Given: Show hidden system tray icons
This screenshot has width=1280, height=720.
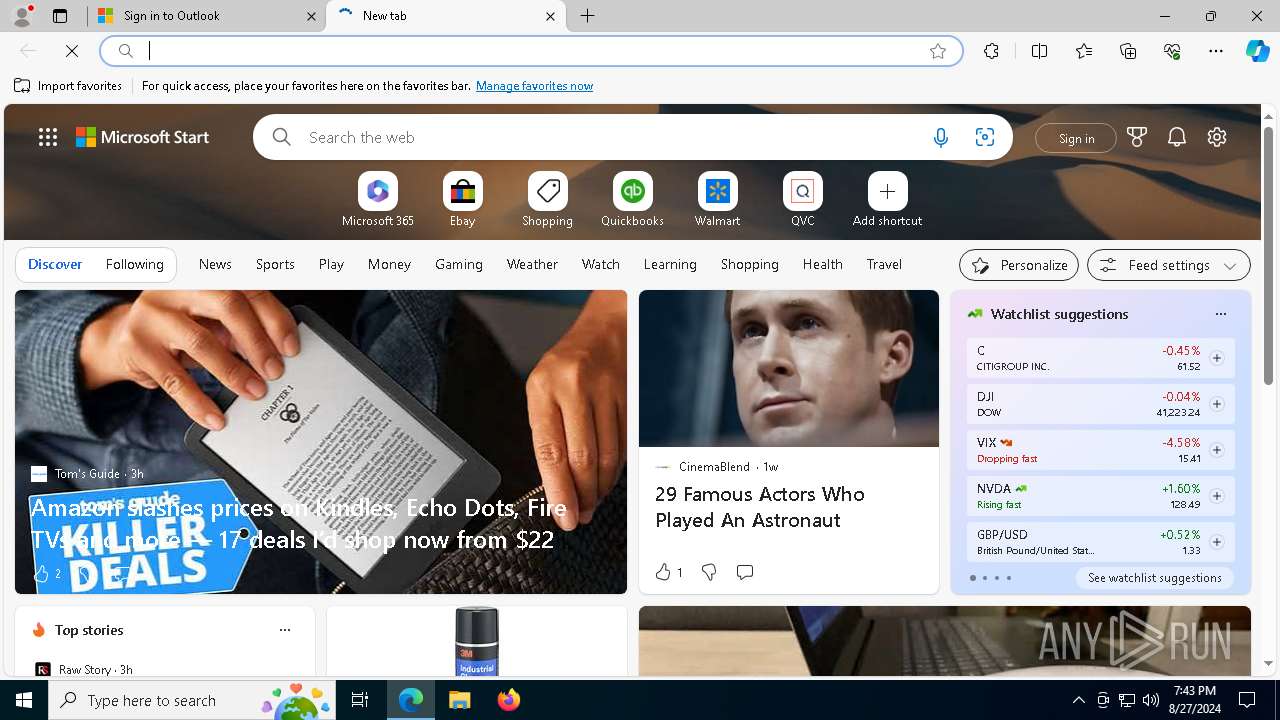Looking at the screenshot, I should pyautogui.click(x=1078, y=700).
